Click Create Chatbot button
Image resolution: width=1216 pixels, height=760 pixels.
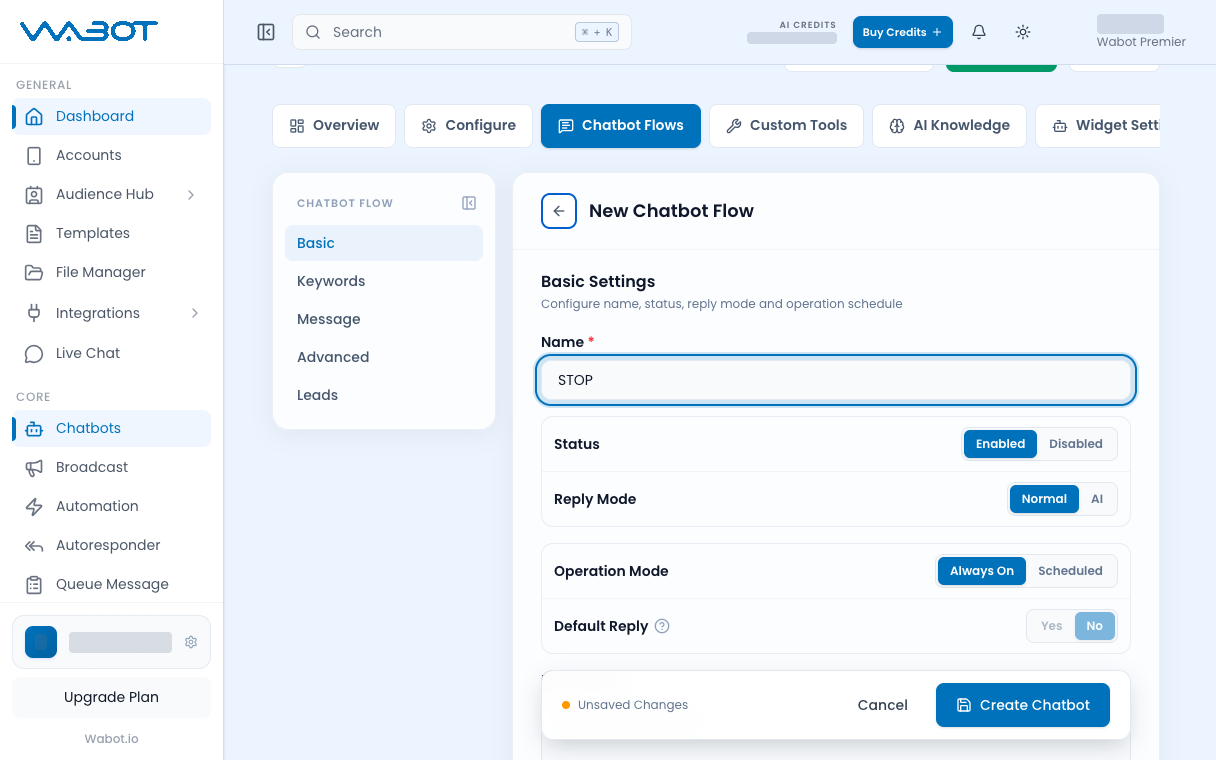(1023, 705)
